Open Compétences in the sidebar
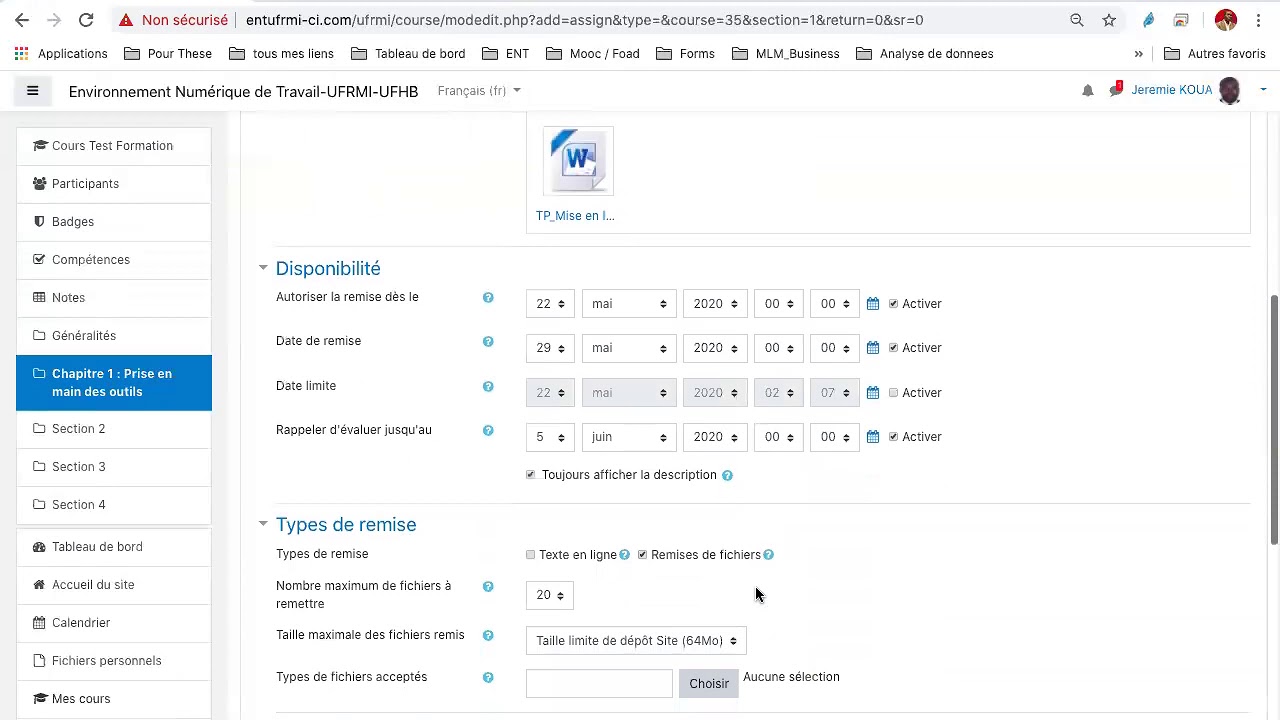1280x720 pixels. click(114, 260)
